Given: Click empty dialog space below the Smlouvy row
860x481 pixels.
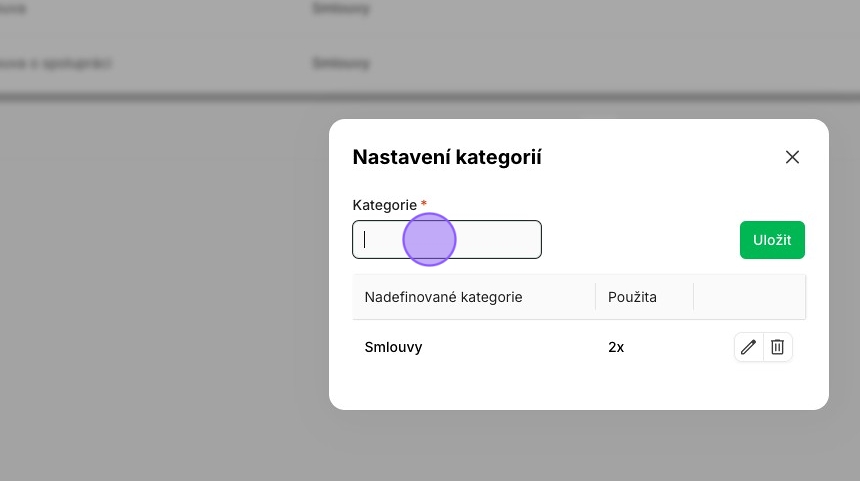Looking at the screenshot, I should tap(578, 390).
